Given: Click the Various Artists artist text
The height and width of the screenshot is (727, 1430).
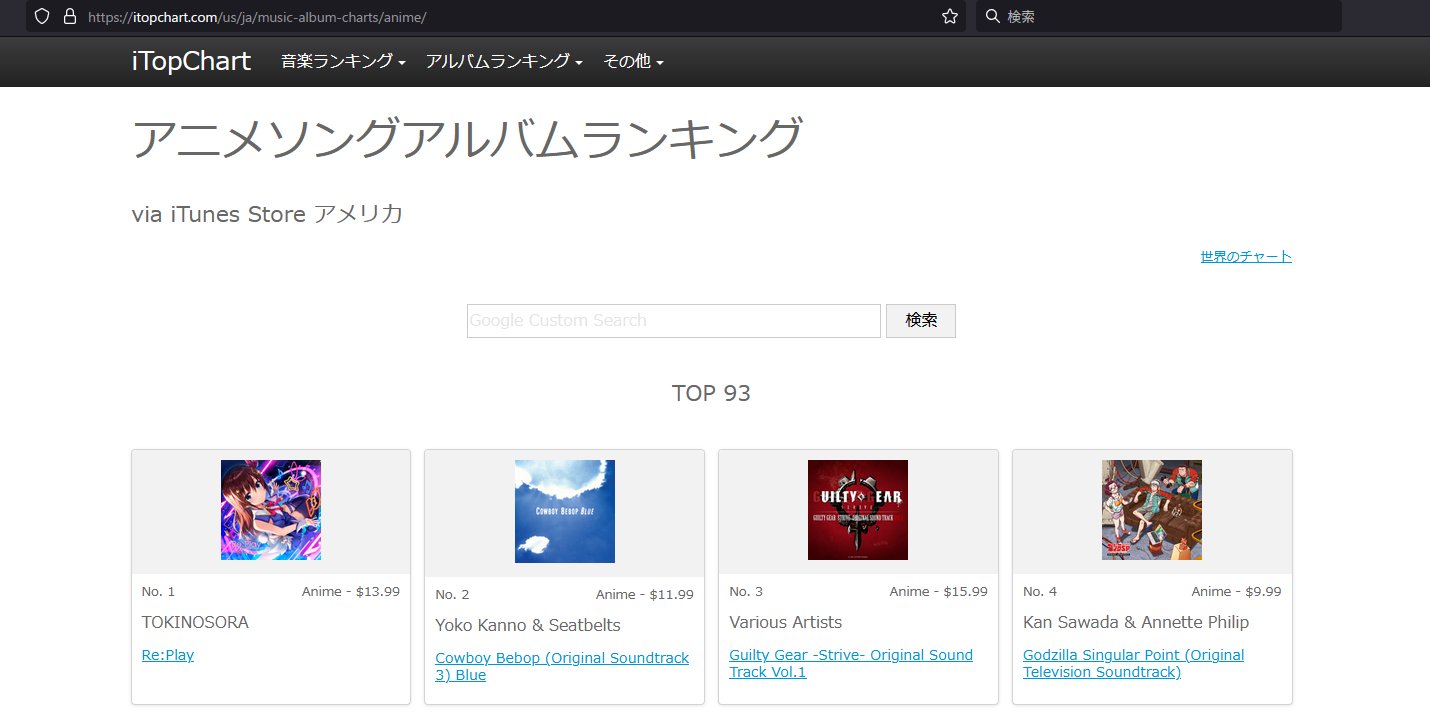Looking at the screenshot, I should [786, 622].
